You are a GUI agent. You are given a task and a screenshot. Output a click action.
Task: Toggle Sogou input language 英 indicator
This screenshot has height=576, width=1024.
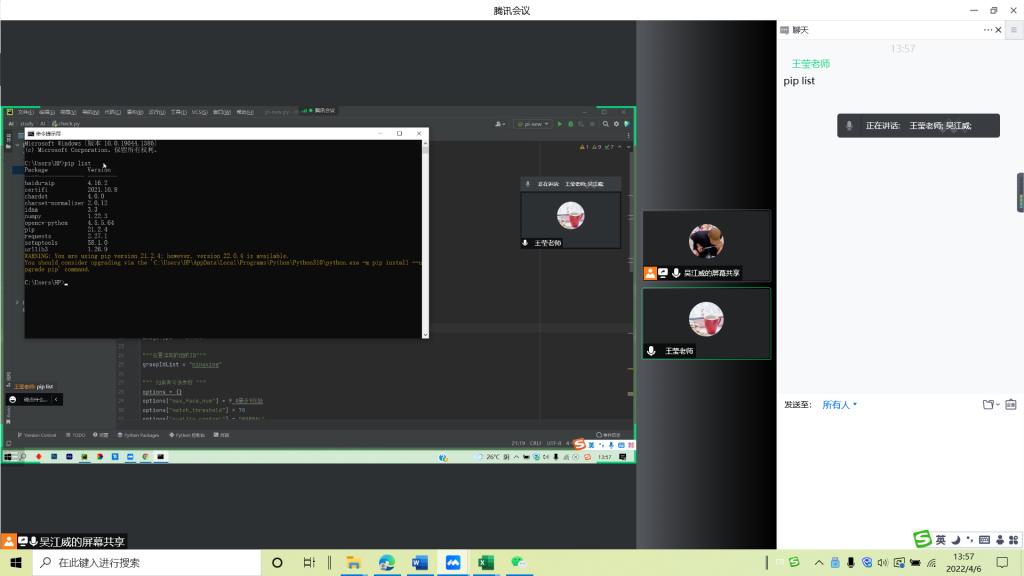click(x=940, y=540)
